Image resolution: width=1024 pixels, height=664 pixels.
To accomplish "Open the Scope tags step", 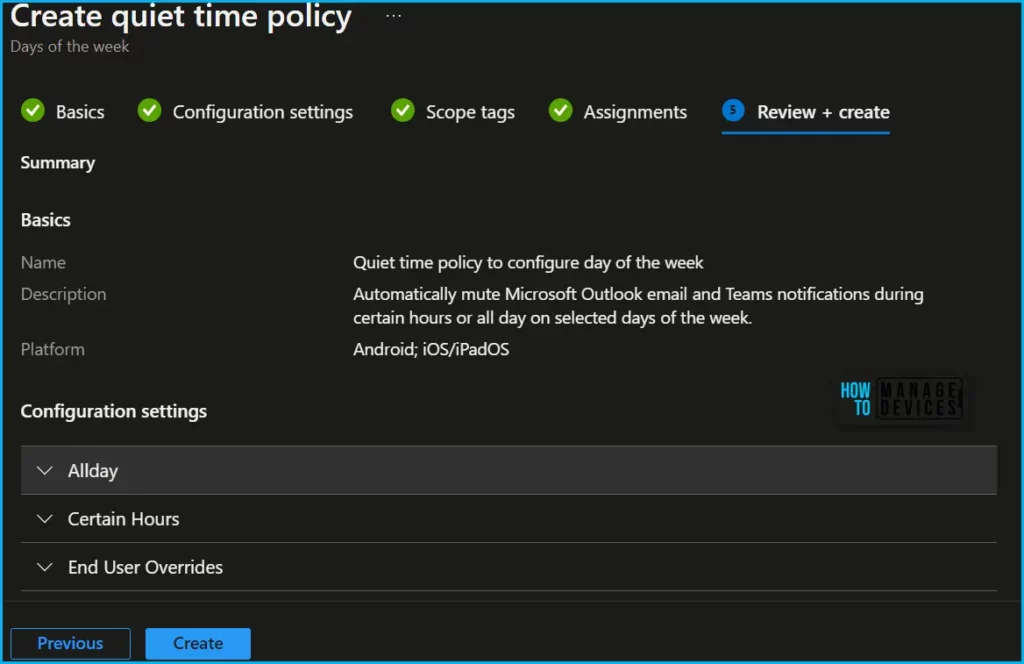I will click(x=470, y=112).
